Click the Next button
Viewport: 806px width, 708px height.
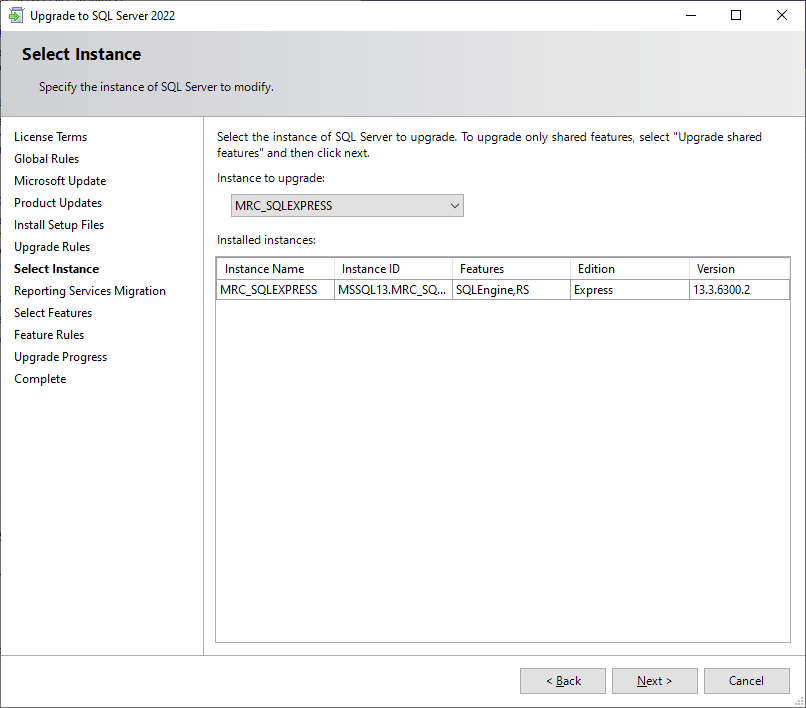(654, 681)
